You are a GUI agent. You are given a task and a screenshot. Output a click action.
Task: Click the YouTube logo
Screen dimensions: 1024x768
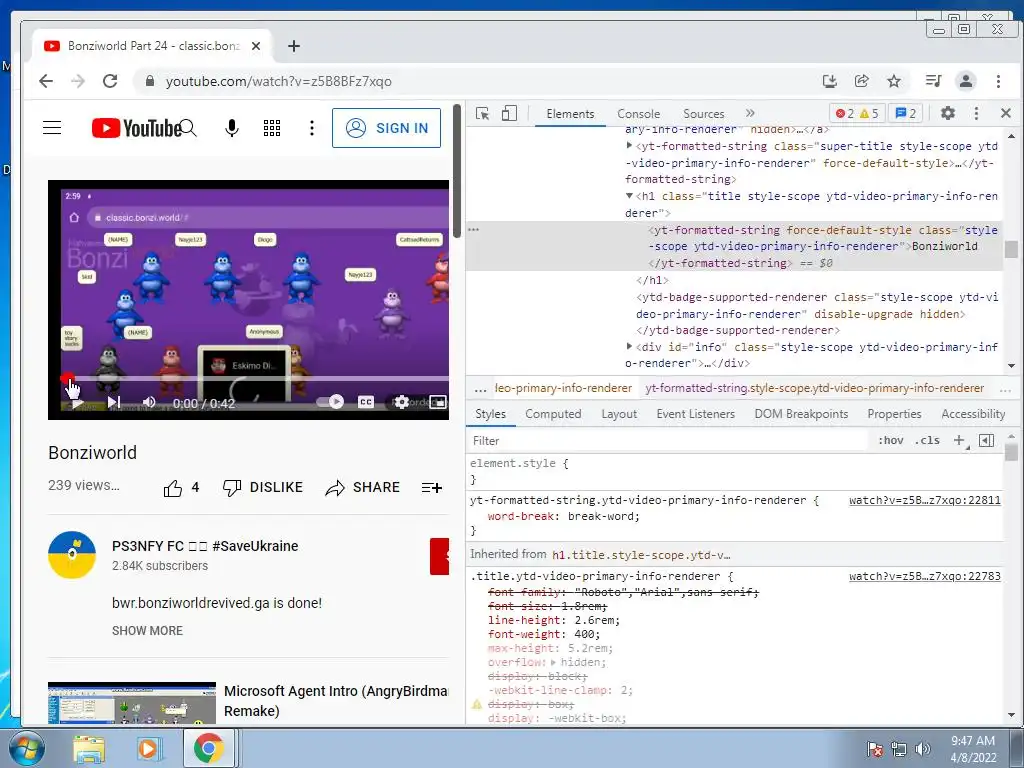(136, 128)
